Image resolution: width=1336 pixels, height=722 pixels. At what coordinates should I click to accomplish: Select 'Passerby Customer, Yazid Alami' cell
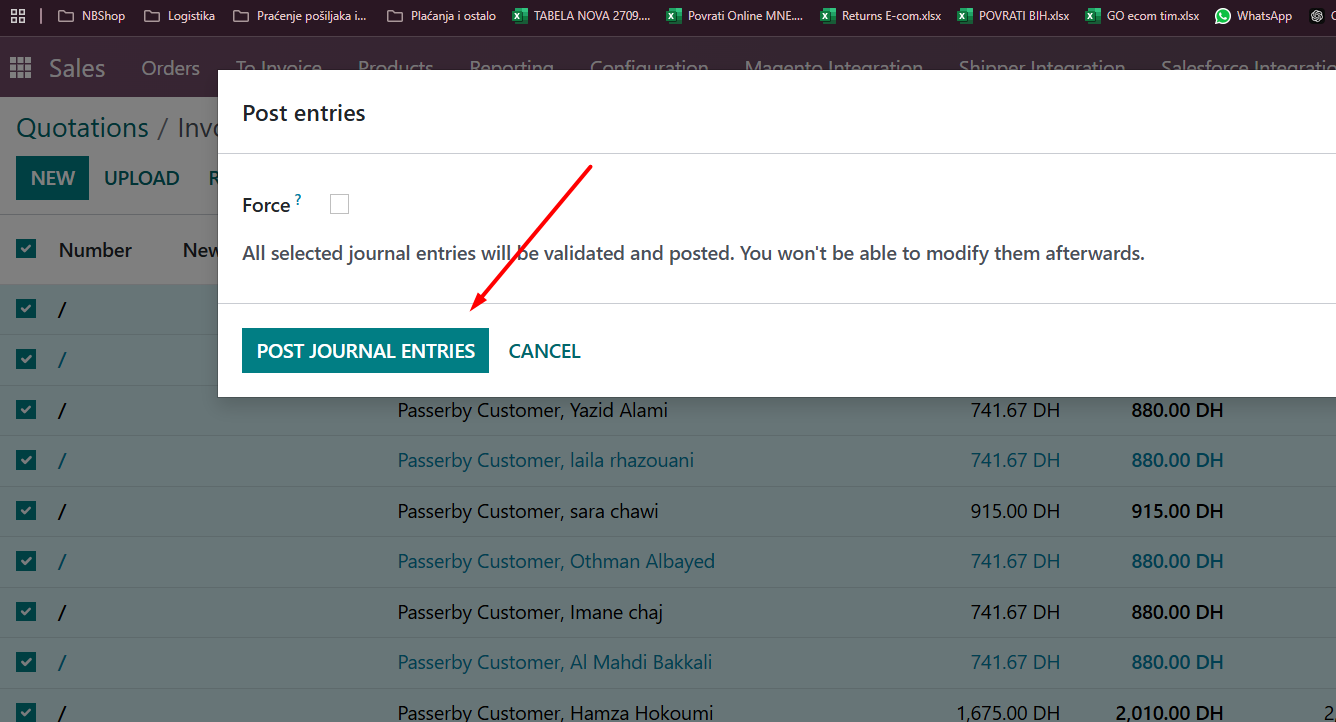[x=533, y=410]
